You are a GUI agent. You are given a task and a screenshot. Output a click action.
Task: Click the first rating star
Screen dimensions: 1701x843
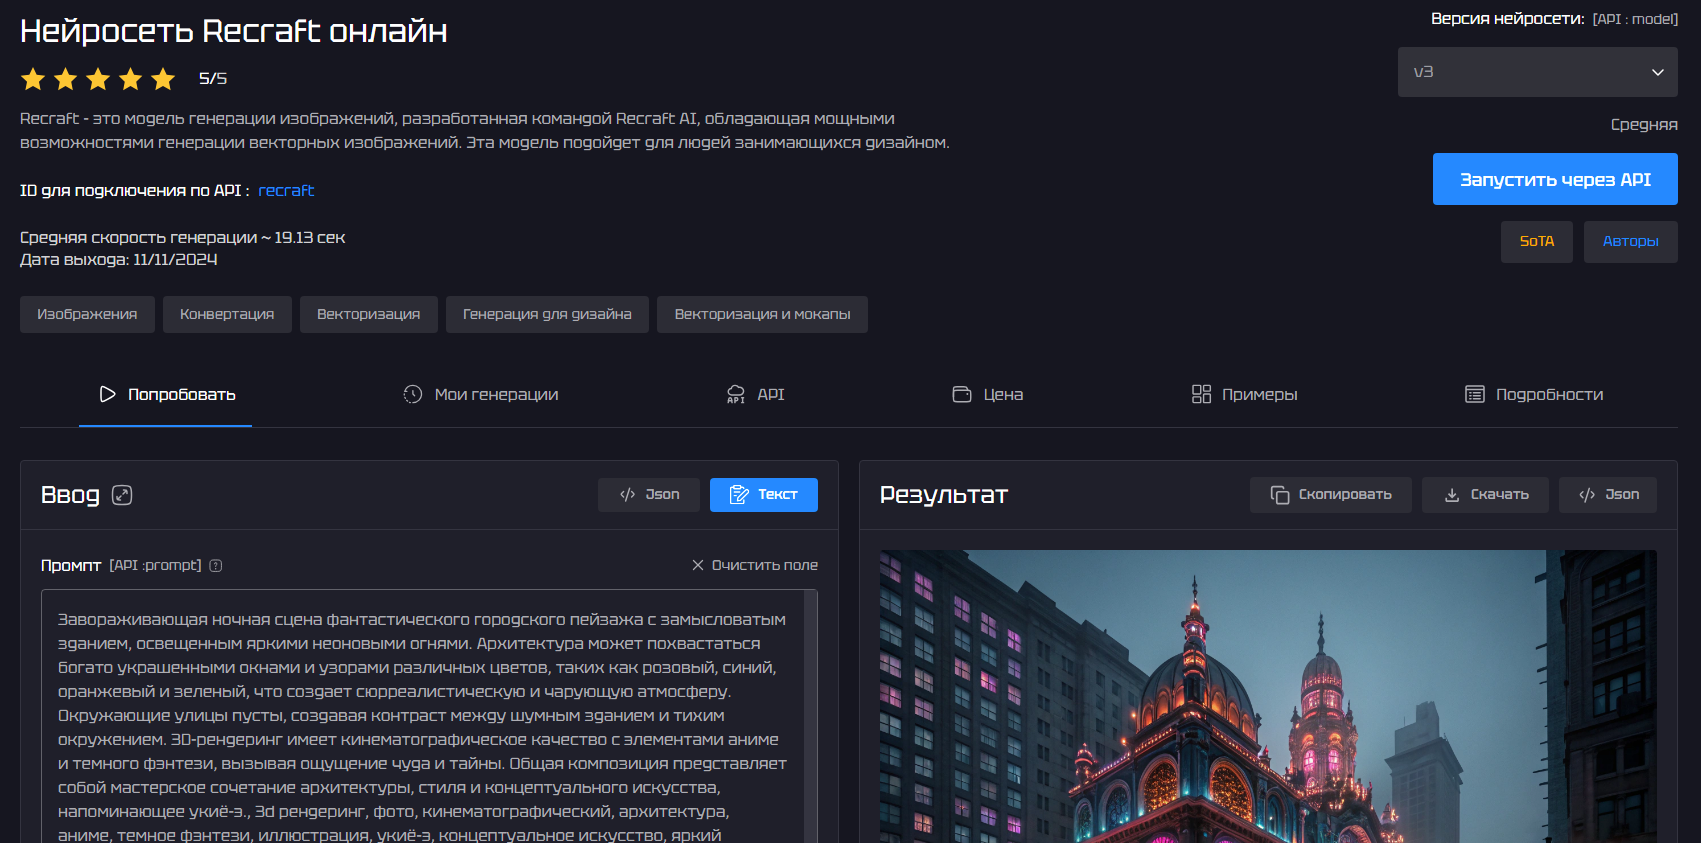point(33,79)
